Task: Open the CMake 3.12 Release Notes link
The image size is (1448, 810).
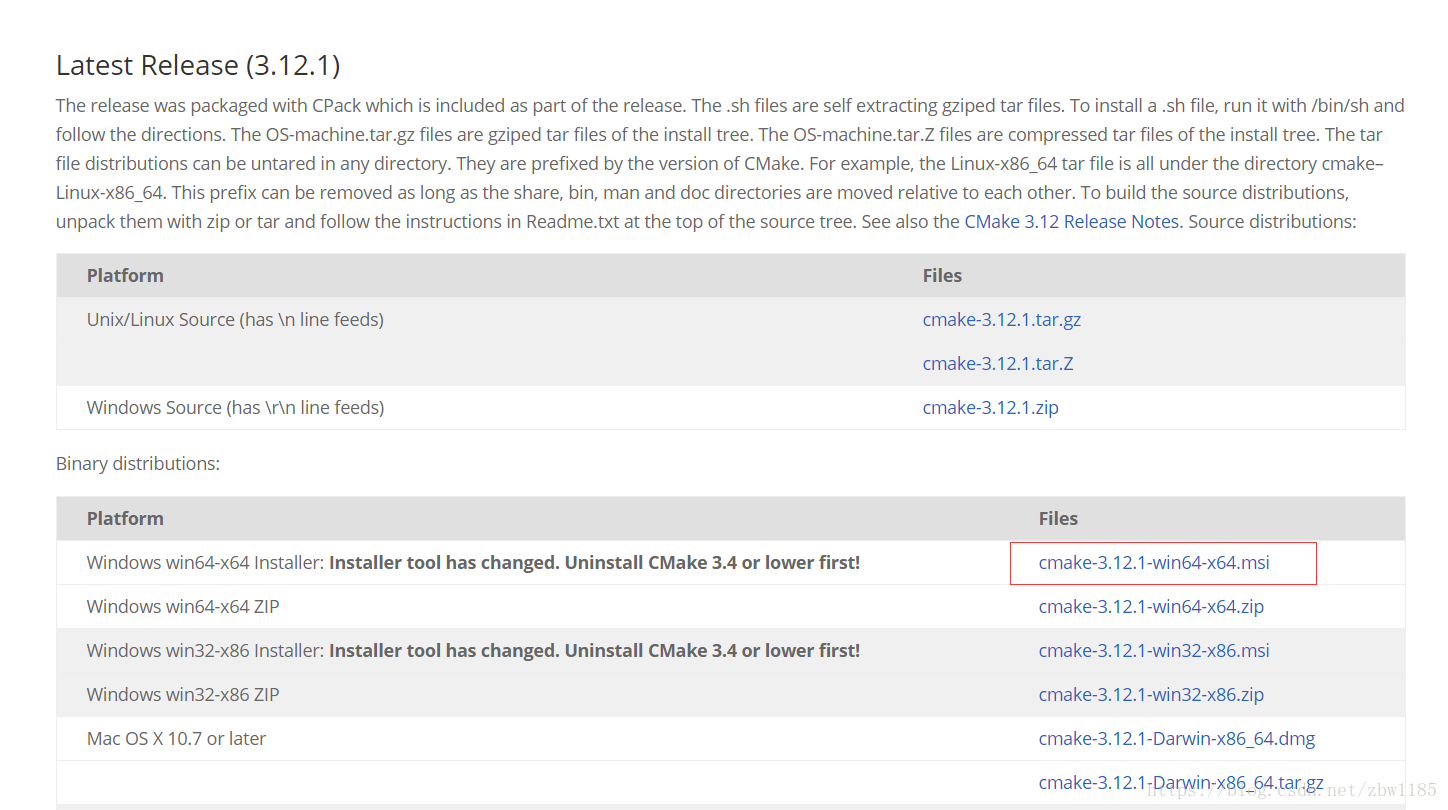Action: (x=1071, y=221)
